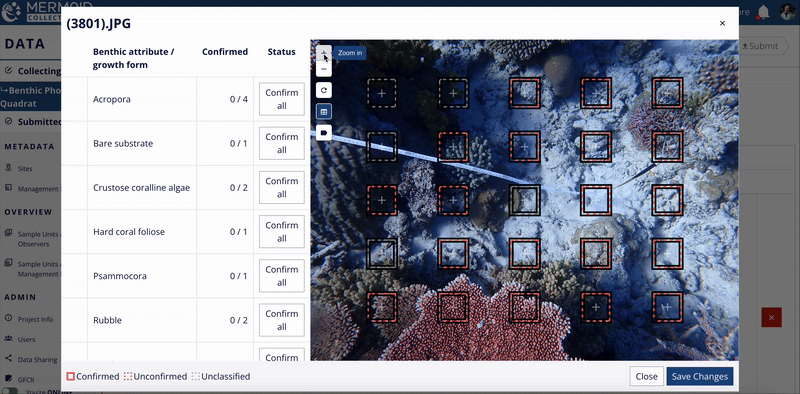800x394 pixels.
Task: Select the Hard coral foliose row label
Action: click(x=129, y=232)
